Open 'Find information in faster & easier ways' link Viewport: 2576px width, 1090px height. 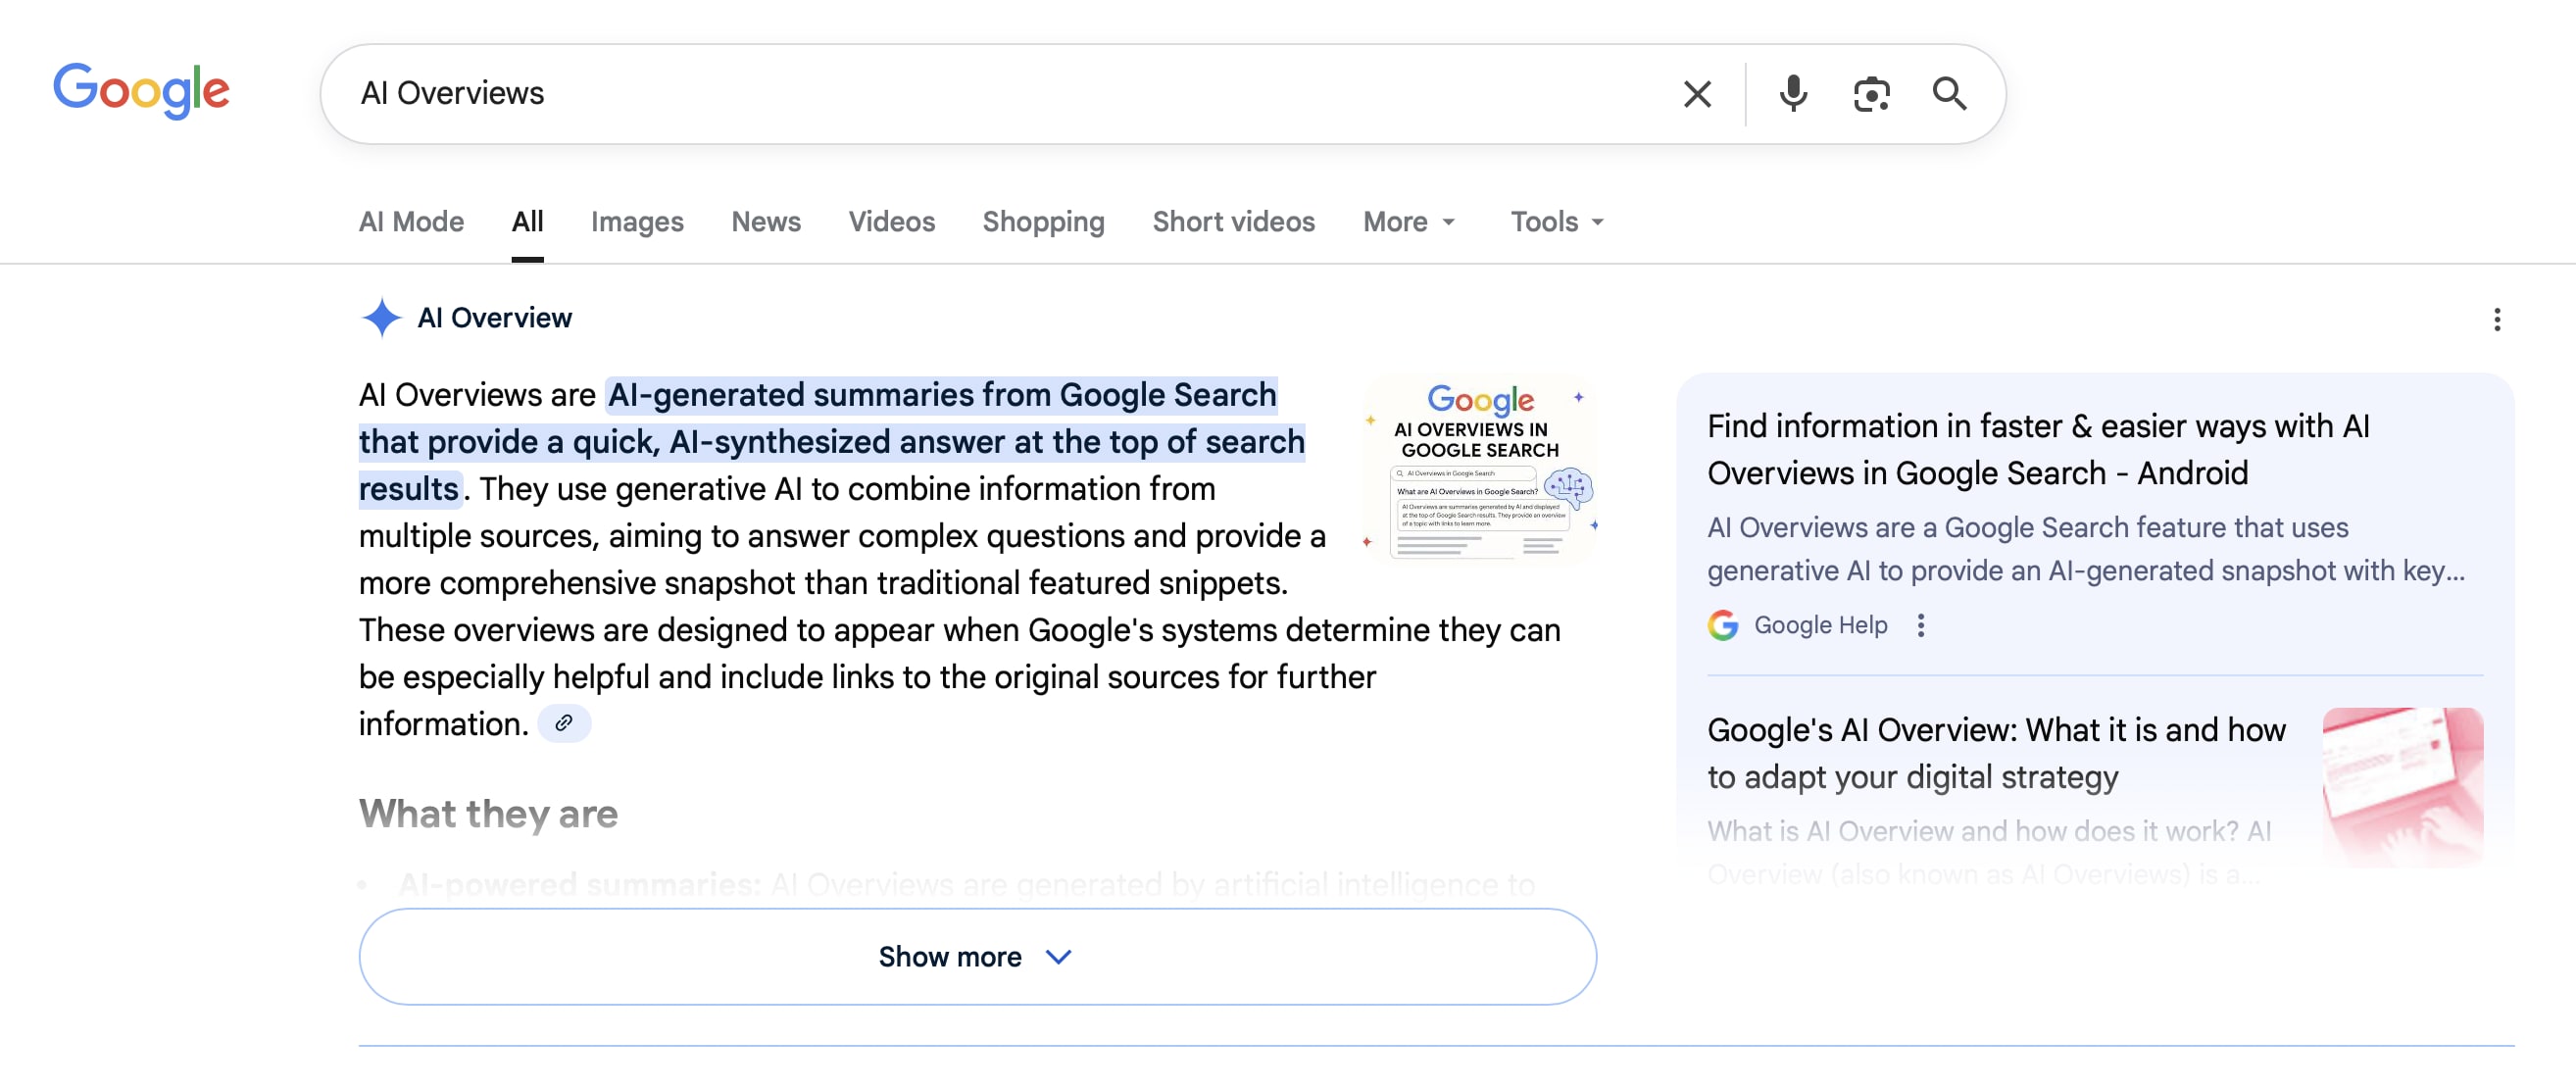2038,449
